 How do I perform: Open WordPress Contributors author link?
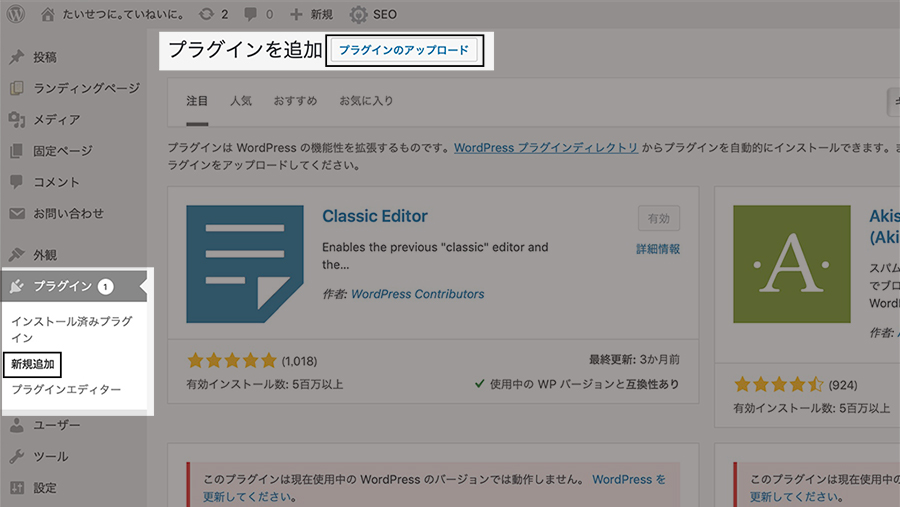click(417, 294)
